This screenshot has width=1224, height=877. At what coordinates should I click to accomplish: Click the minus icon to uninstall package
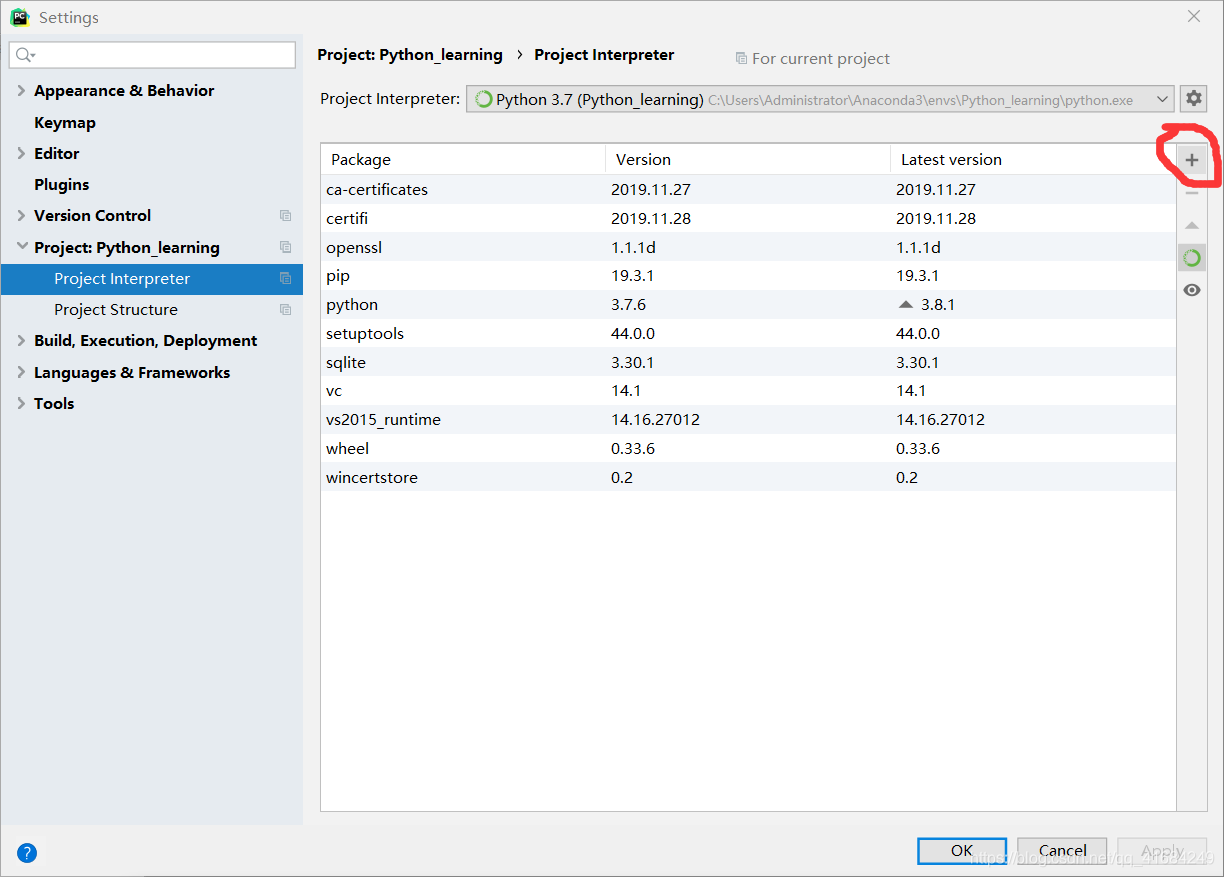pos(1191,193)
